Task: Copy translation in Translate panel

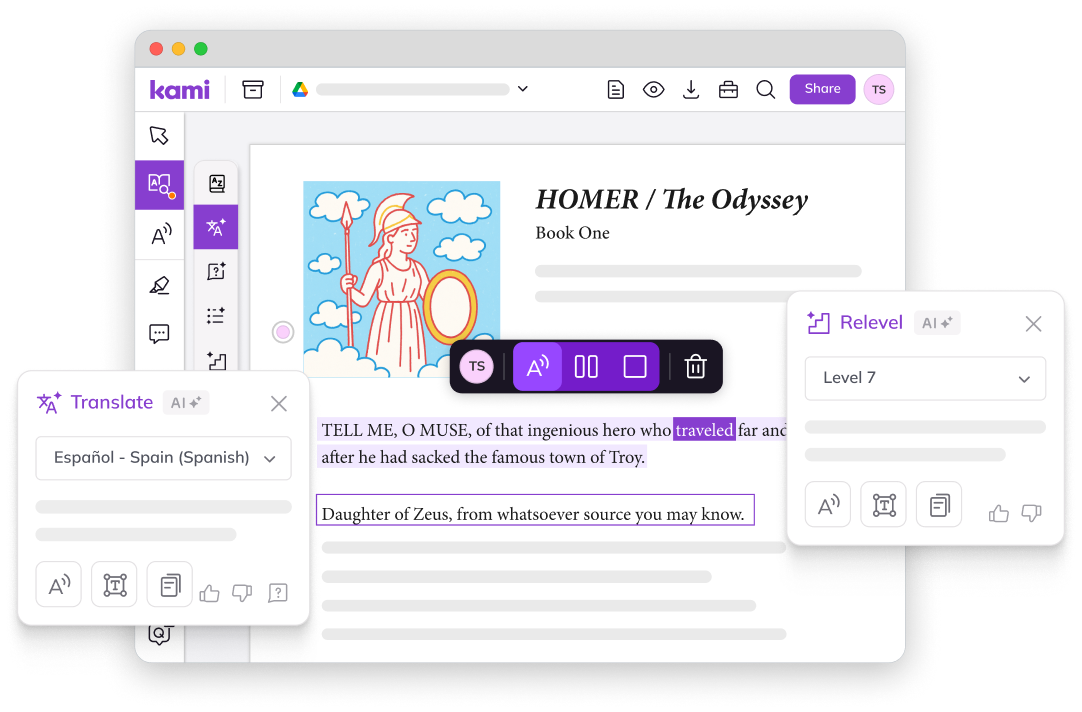Action: (170, 585)
